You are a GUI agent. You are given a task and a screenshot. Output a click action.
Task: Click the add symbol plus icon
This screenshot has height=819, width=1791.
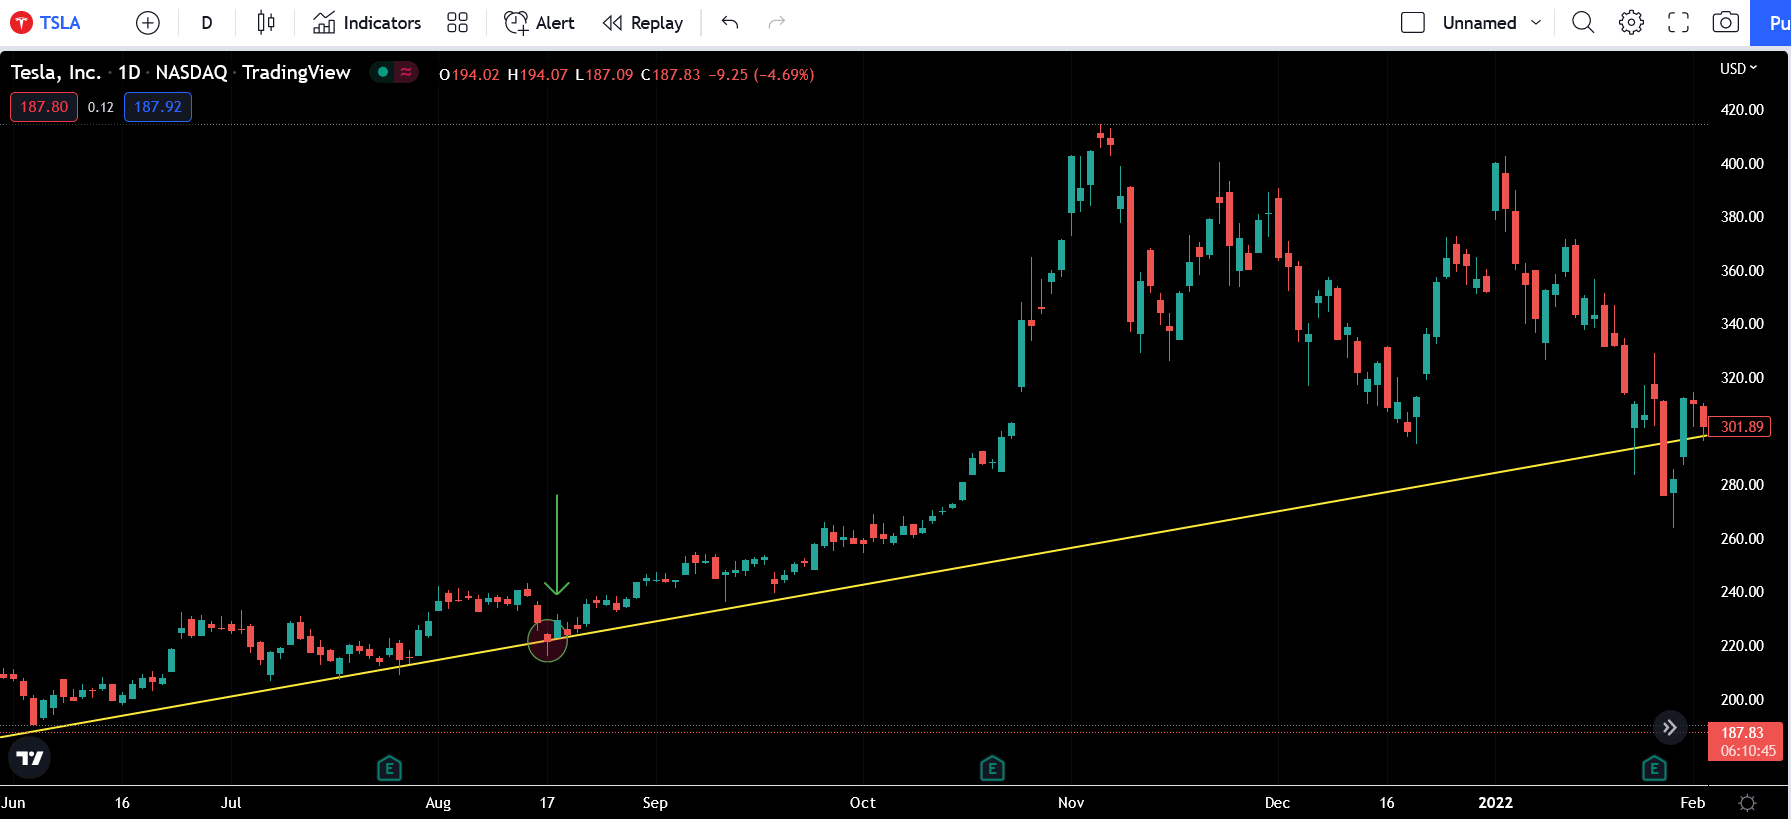coord(147,23)
